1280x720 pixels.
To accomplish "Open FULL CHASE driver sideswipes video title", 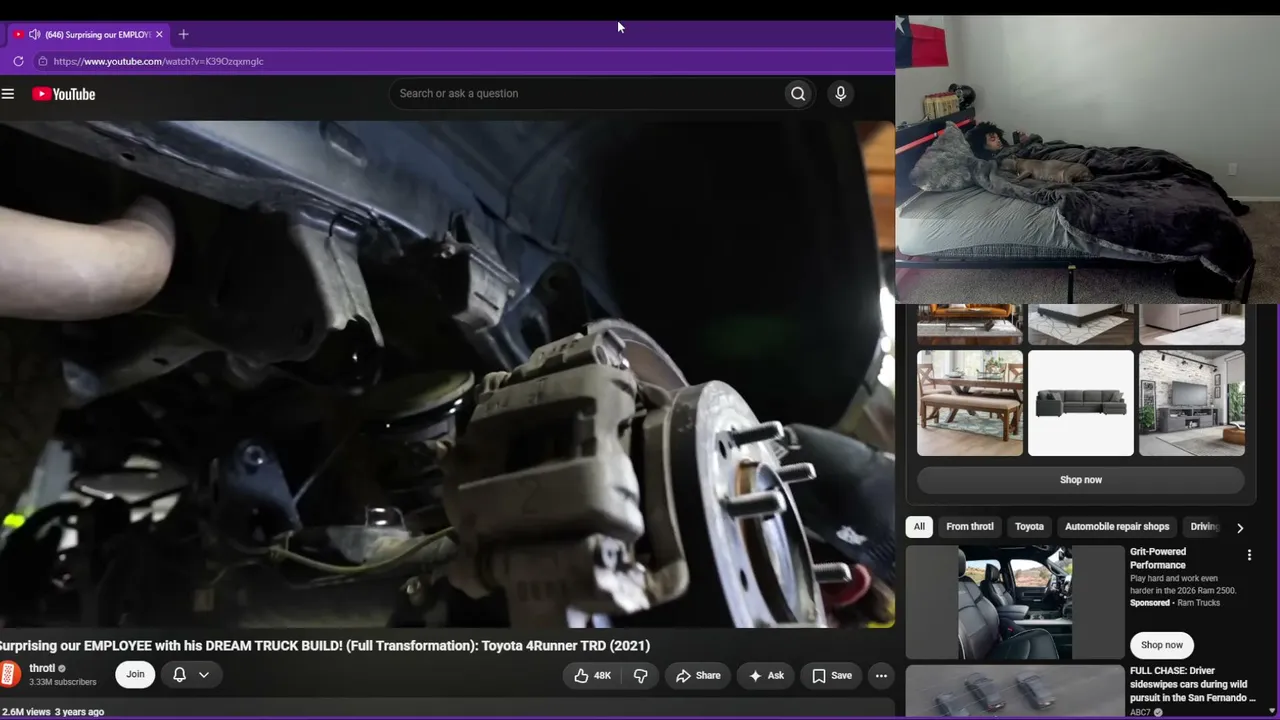I will point(1192,684).
